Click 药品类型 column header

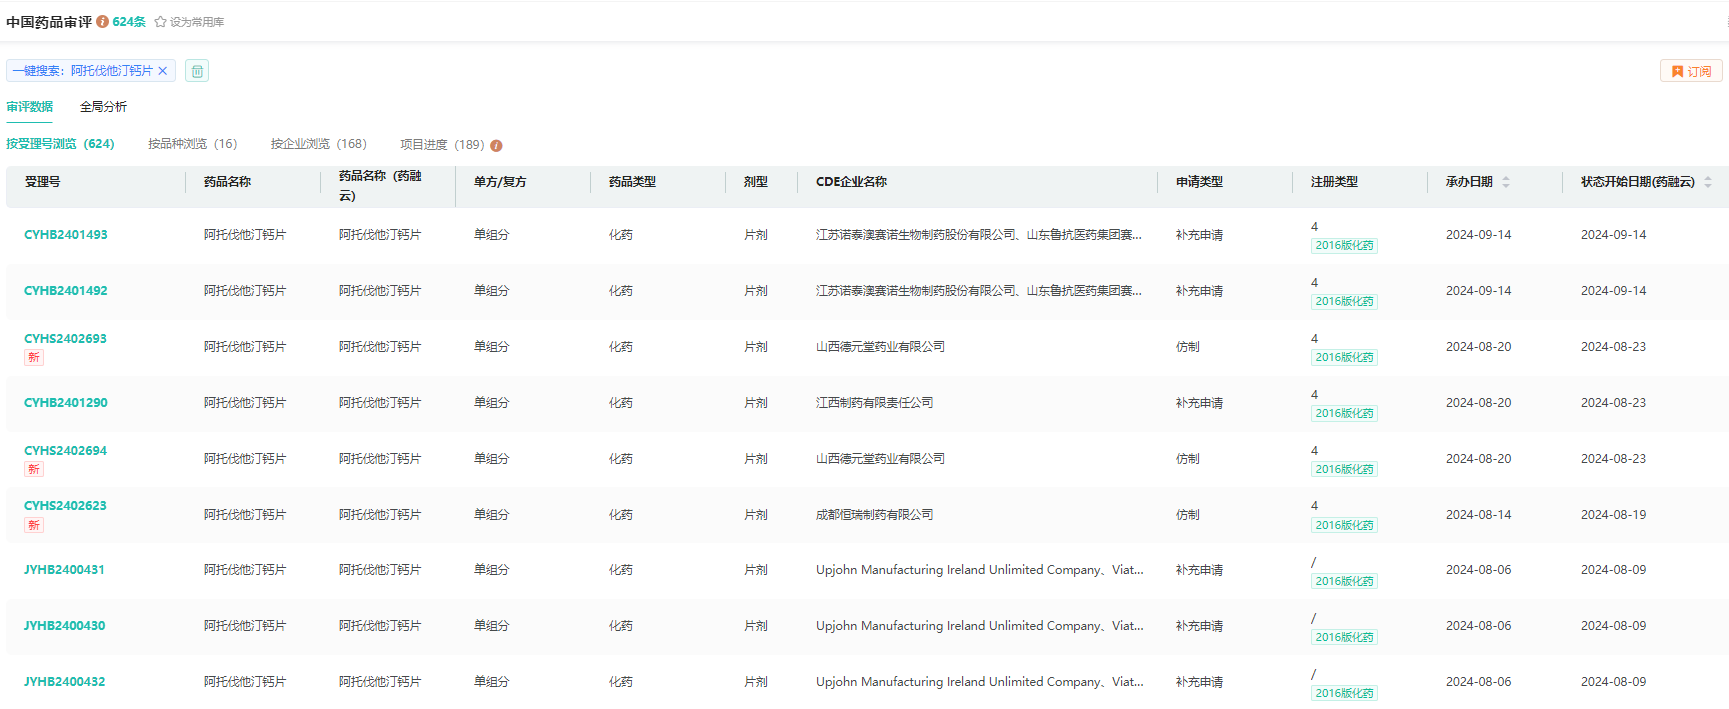[x=632, y=182]
